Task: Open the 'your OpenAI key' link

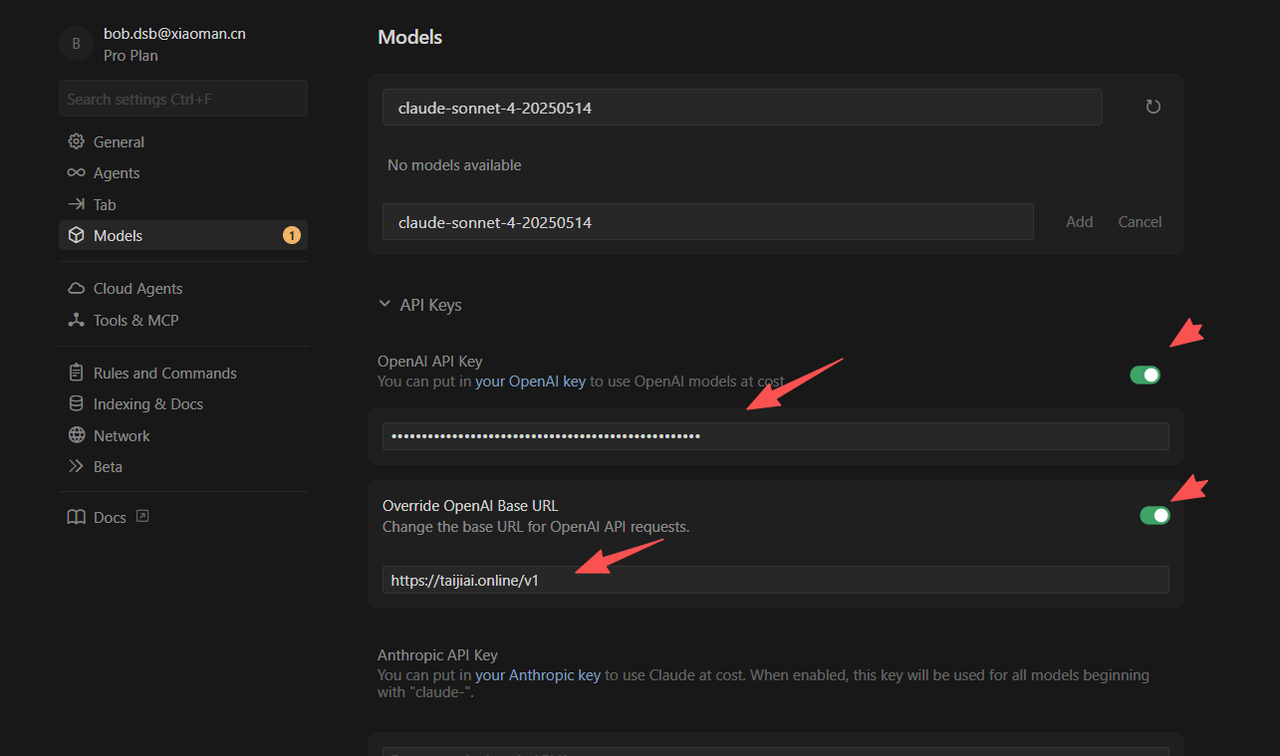Action: pos(530,381)
